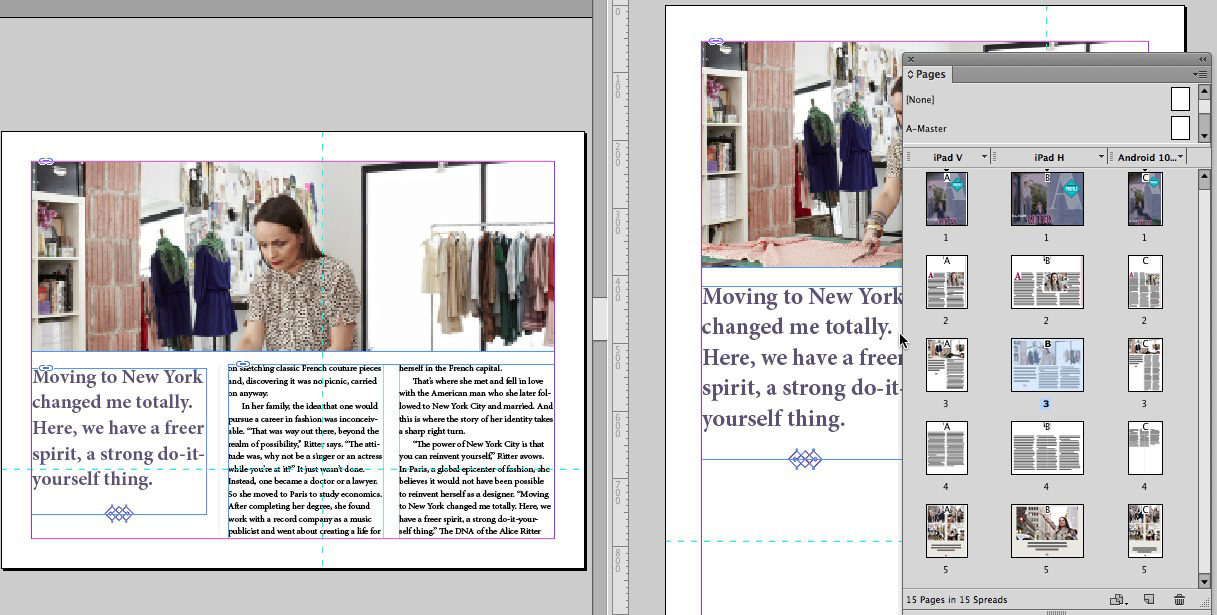Open the iPad H layout dropdown
Viewport: 1217px width, 615px height.
pos(1102,157)
